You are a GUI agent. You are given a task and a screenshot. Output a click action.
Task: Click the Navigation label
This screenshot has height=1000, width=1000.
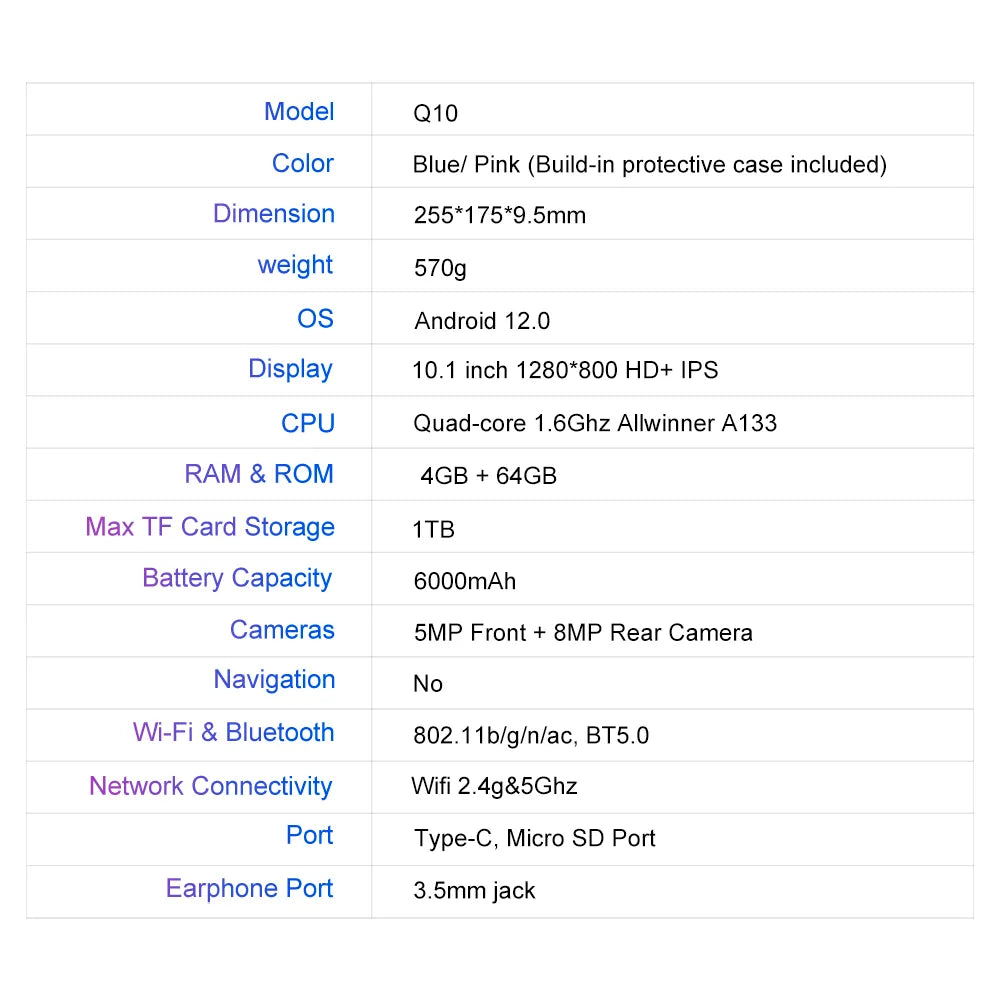click(274, 680)
